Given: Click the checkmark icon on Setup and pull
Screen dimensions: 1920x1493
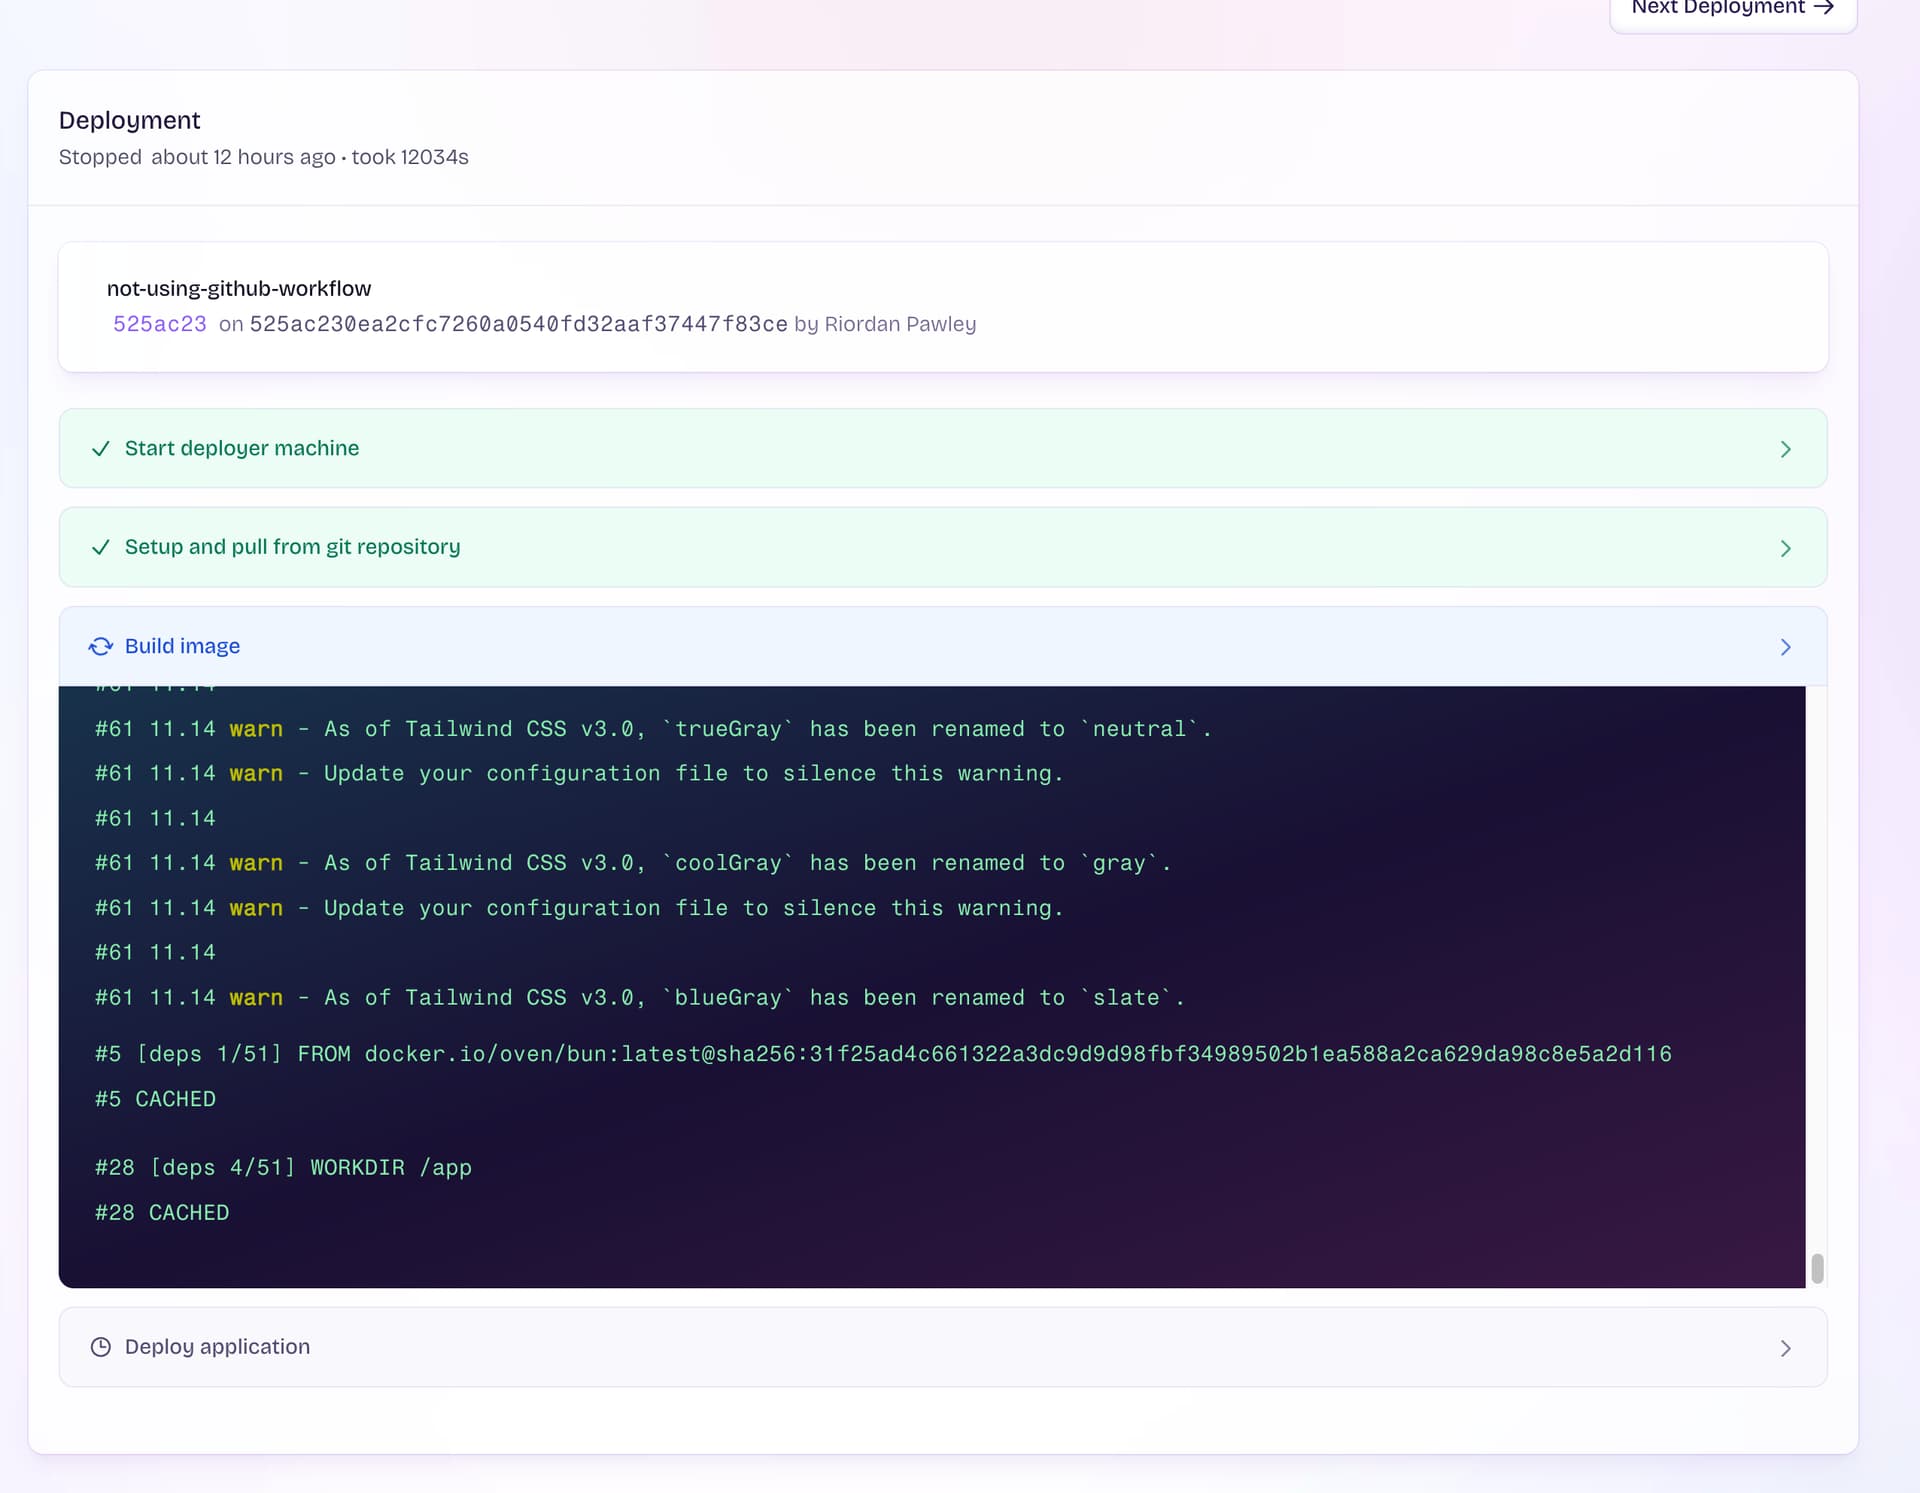Looking at the screenshot, I should point(101,548).
